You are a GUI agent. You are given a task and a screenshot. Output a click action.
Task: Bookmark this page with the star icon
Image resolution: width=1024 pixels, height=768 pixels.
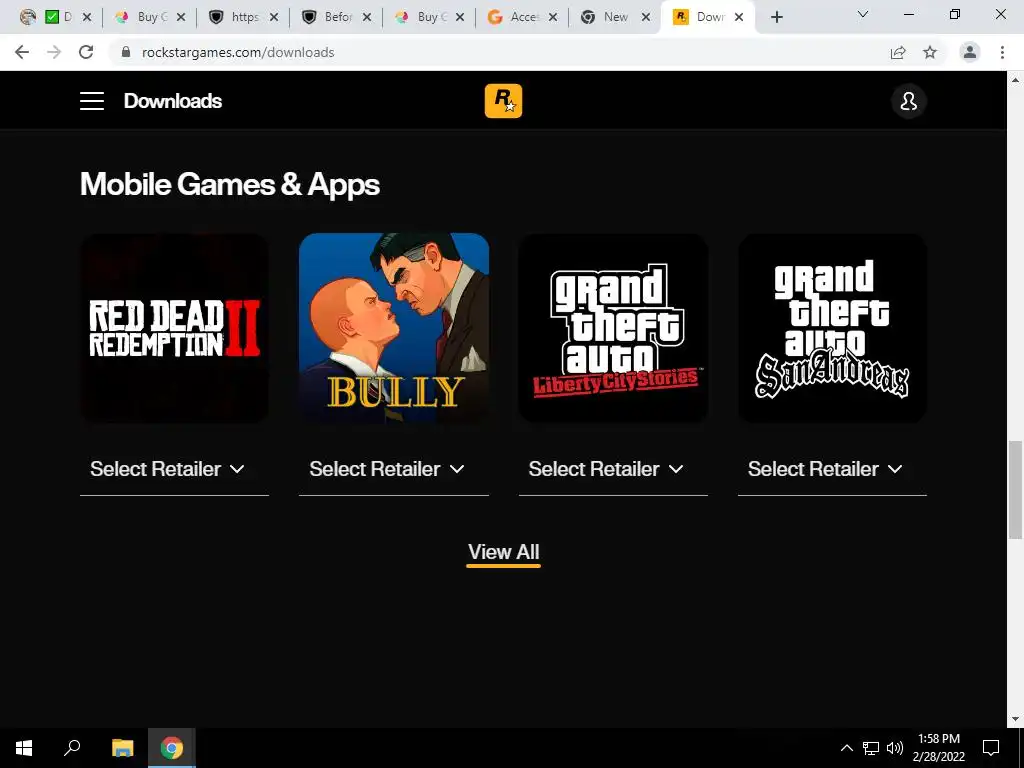(x=930, y=52)
